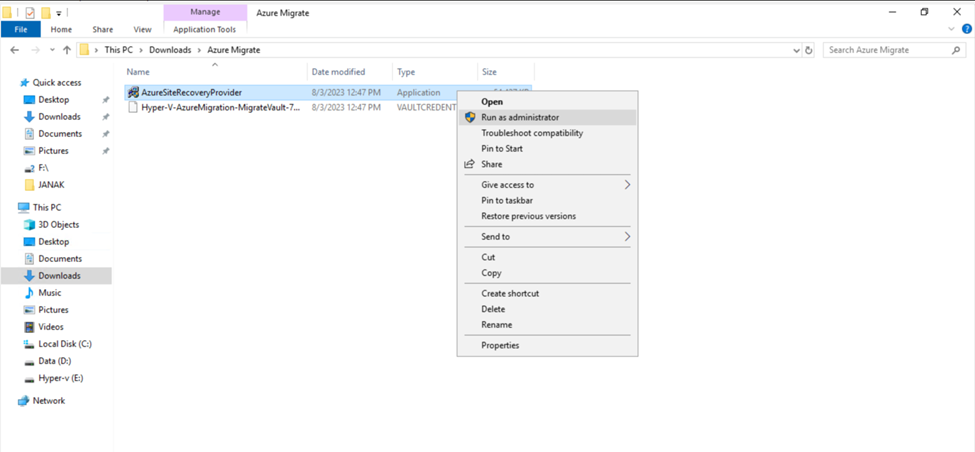The image size is (975, 452).
Task: Click the Help question mark icon
Action: coord(967,29)
